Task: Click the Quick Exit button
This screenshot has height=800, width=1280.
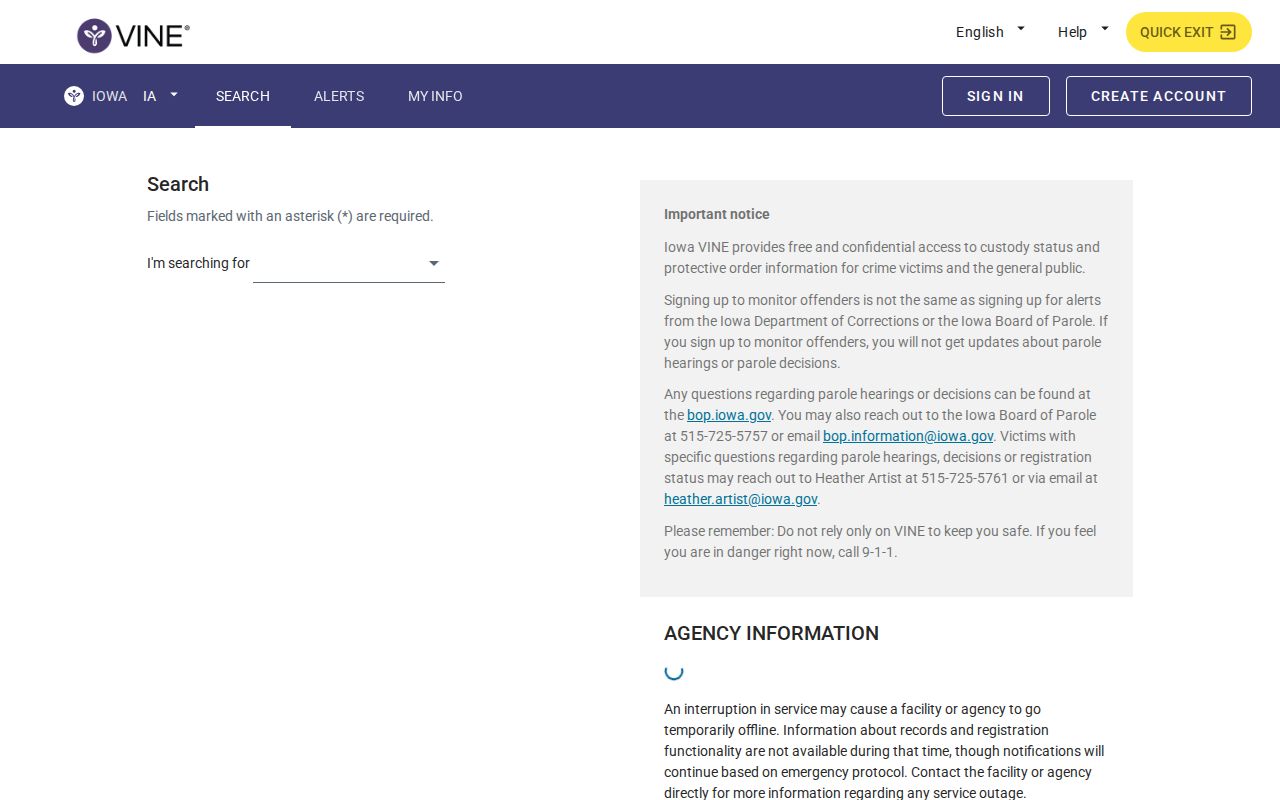Action: click(x=1188, y=32)
